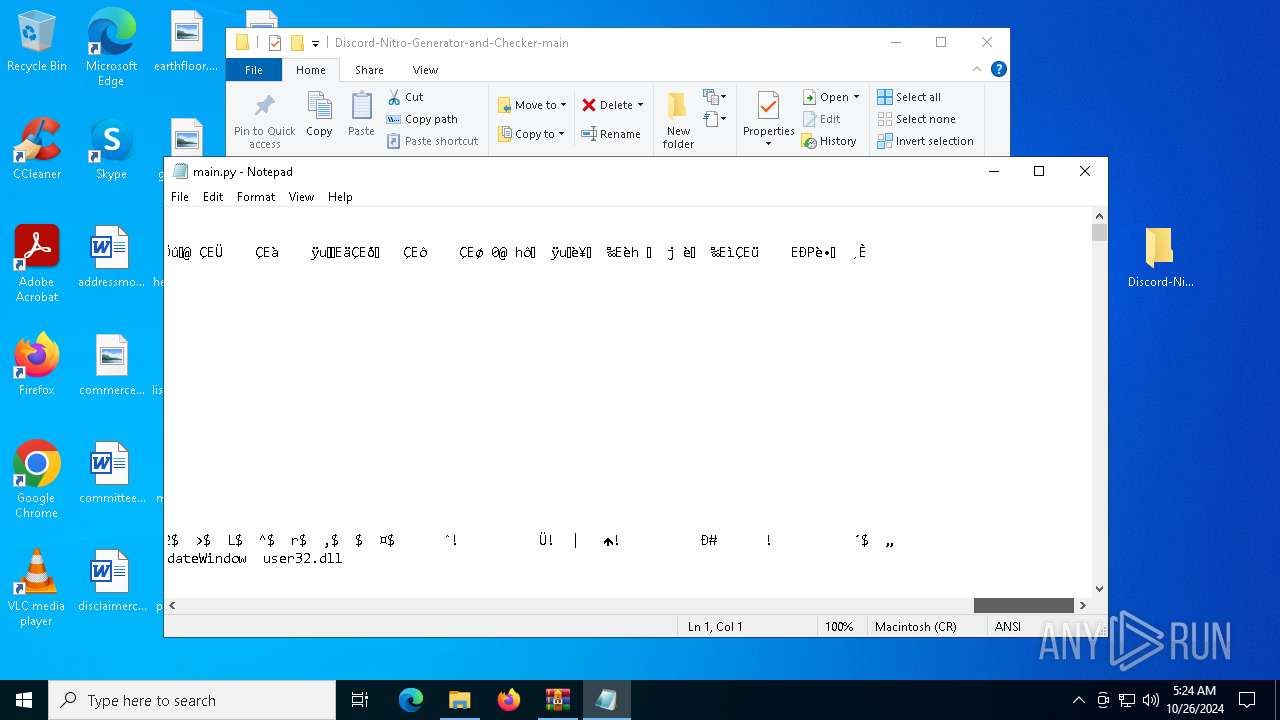Open addressmo... Word document on desktop
1280x720 pixels.
(x=111, y=257)
